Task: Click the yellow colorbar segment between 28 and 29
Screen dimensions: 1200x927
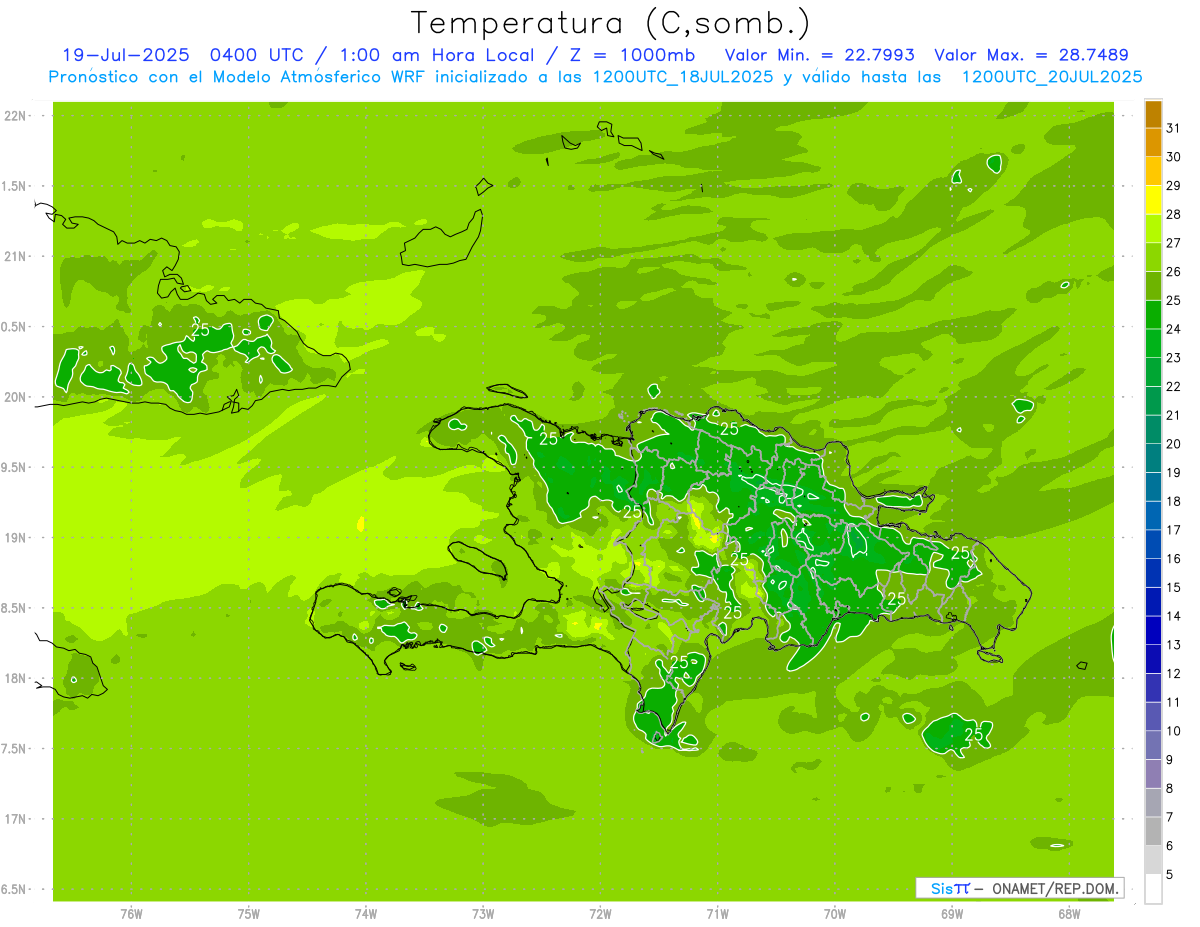Action: (1153, 200)
